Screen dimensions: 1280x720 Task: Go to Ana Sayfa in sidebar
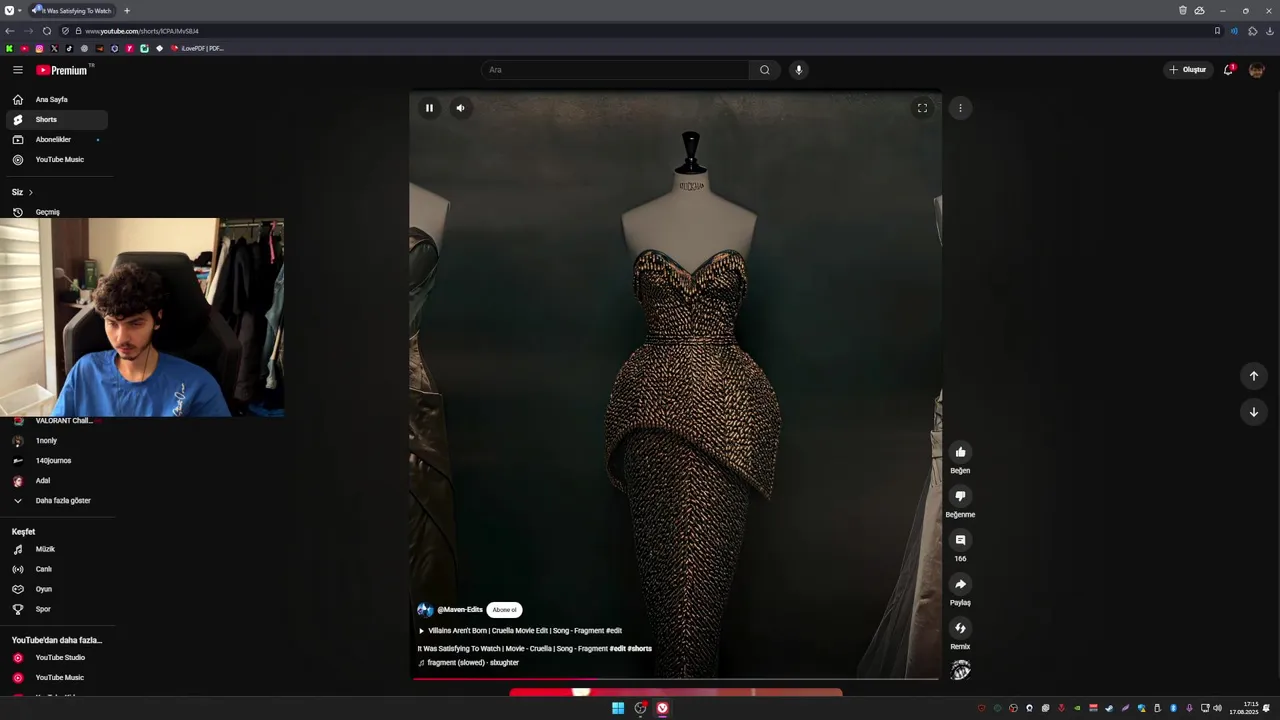[57, 100]
